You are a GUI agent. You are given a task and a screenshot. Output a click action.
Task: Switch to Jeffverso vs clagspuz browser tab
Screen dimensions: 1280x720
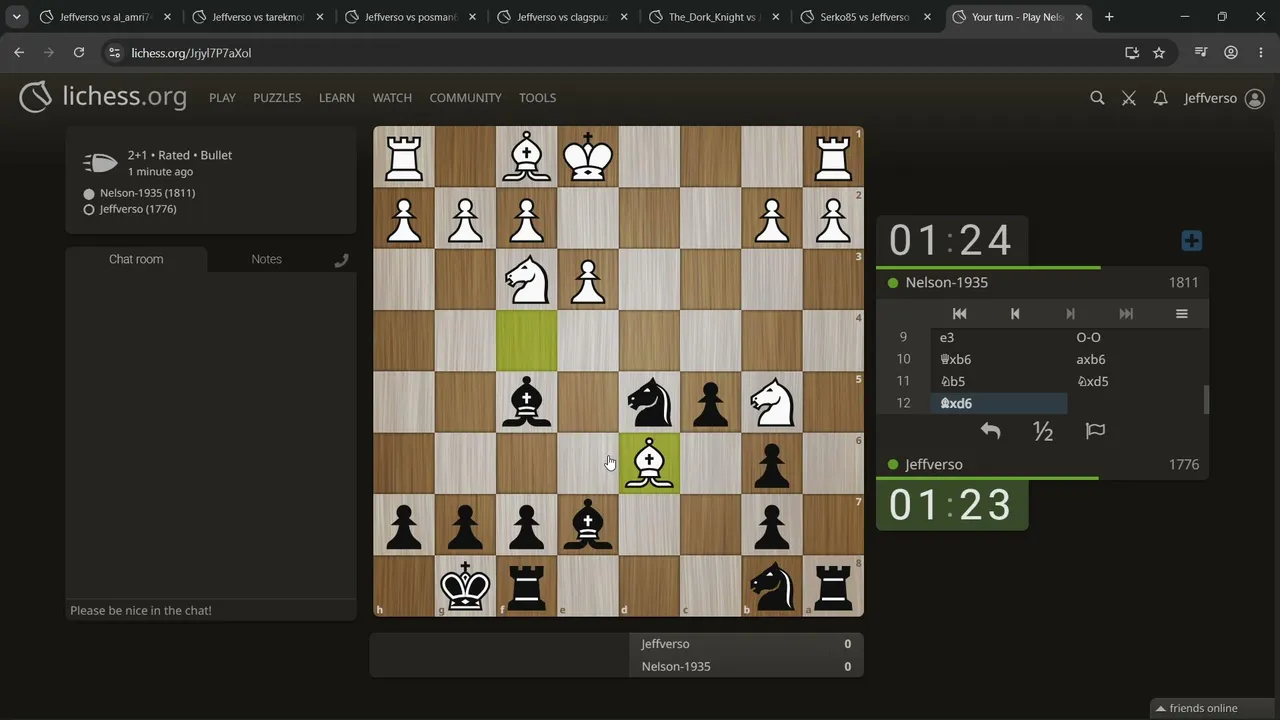tap(562, 17)
